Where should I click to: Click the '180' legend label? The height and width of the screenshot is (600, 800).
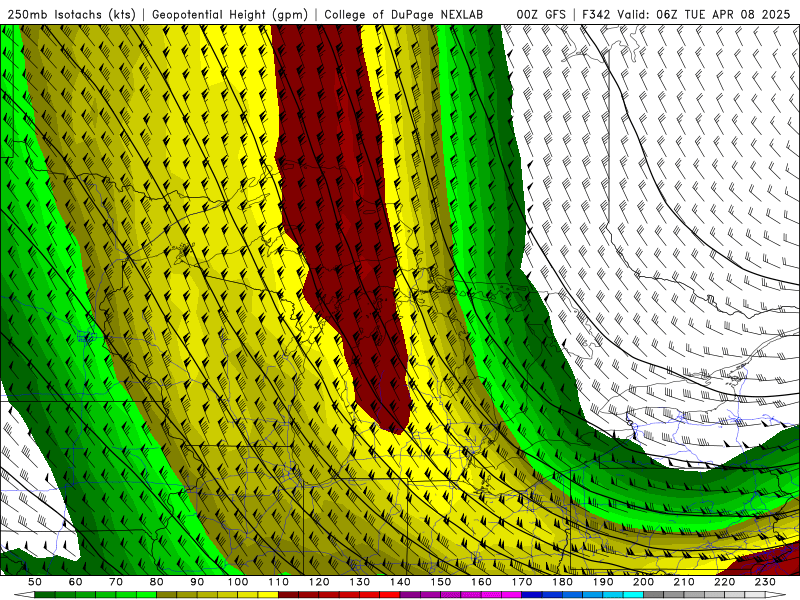tap(562, 582)
